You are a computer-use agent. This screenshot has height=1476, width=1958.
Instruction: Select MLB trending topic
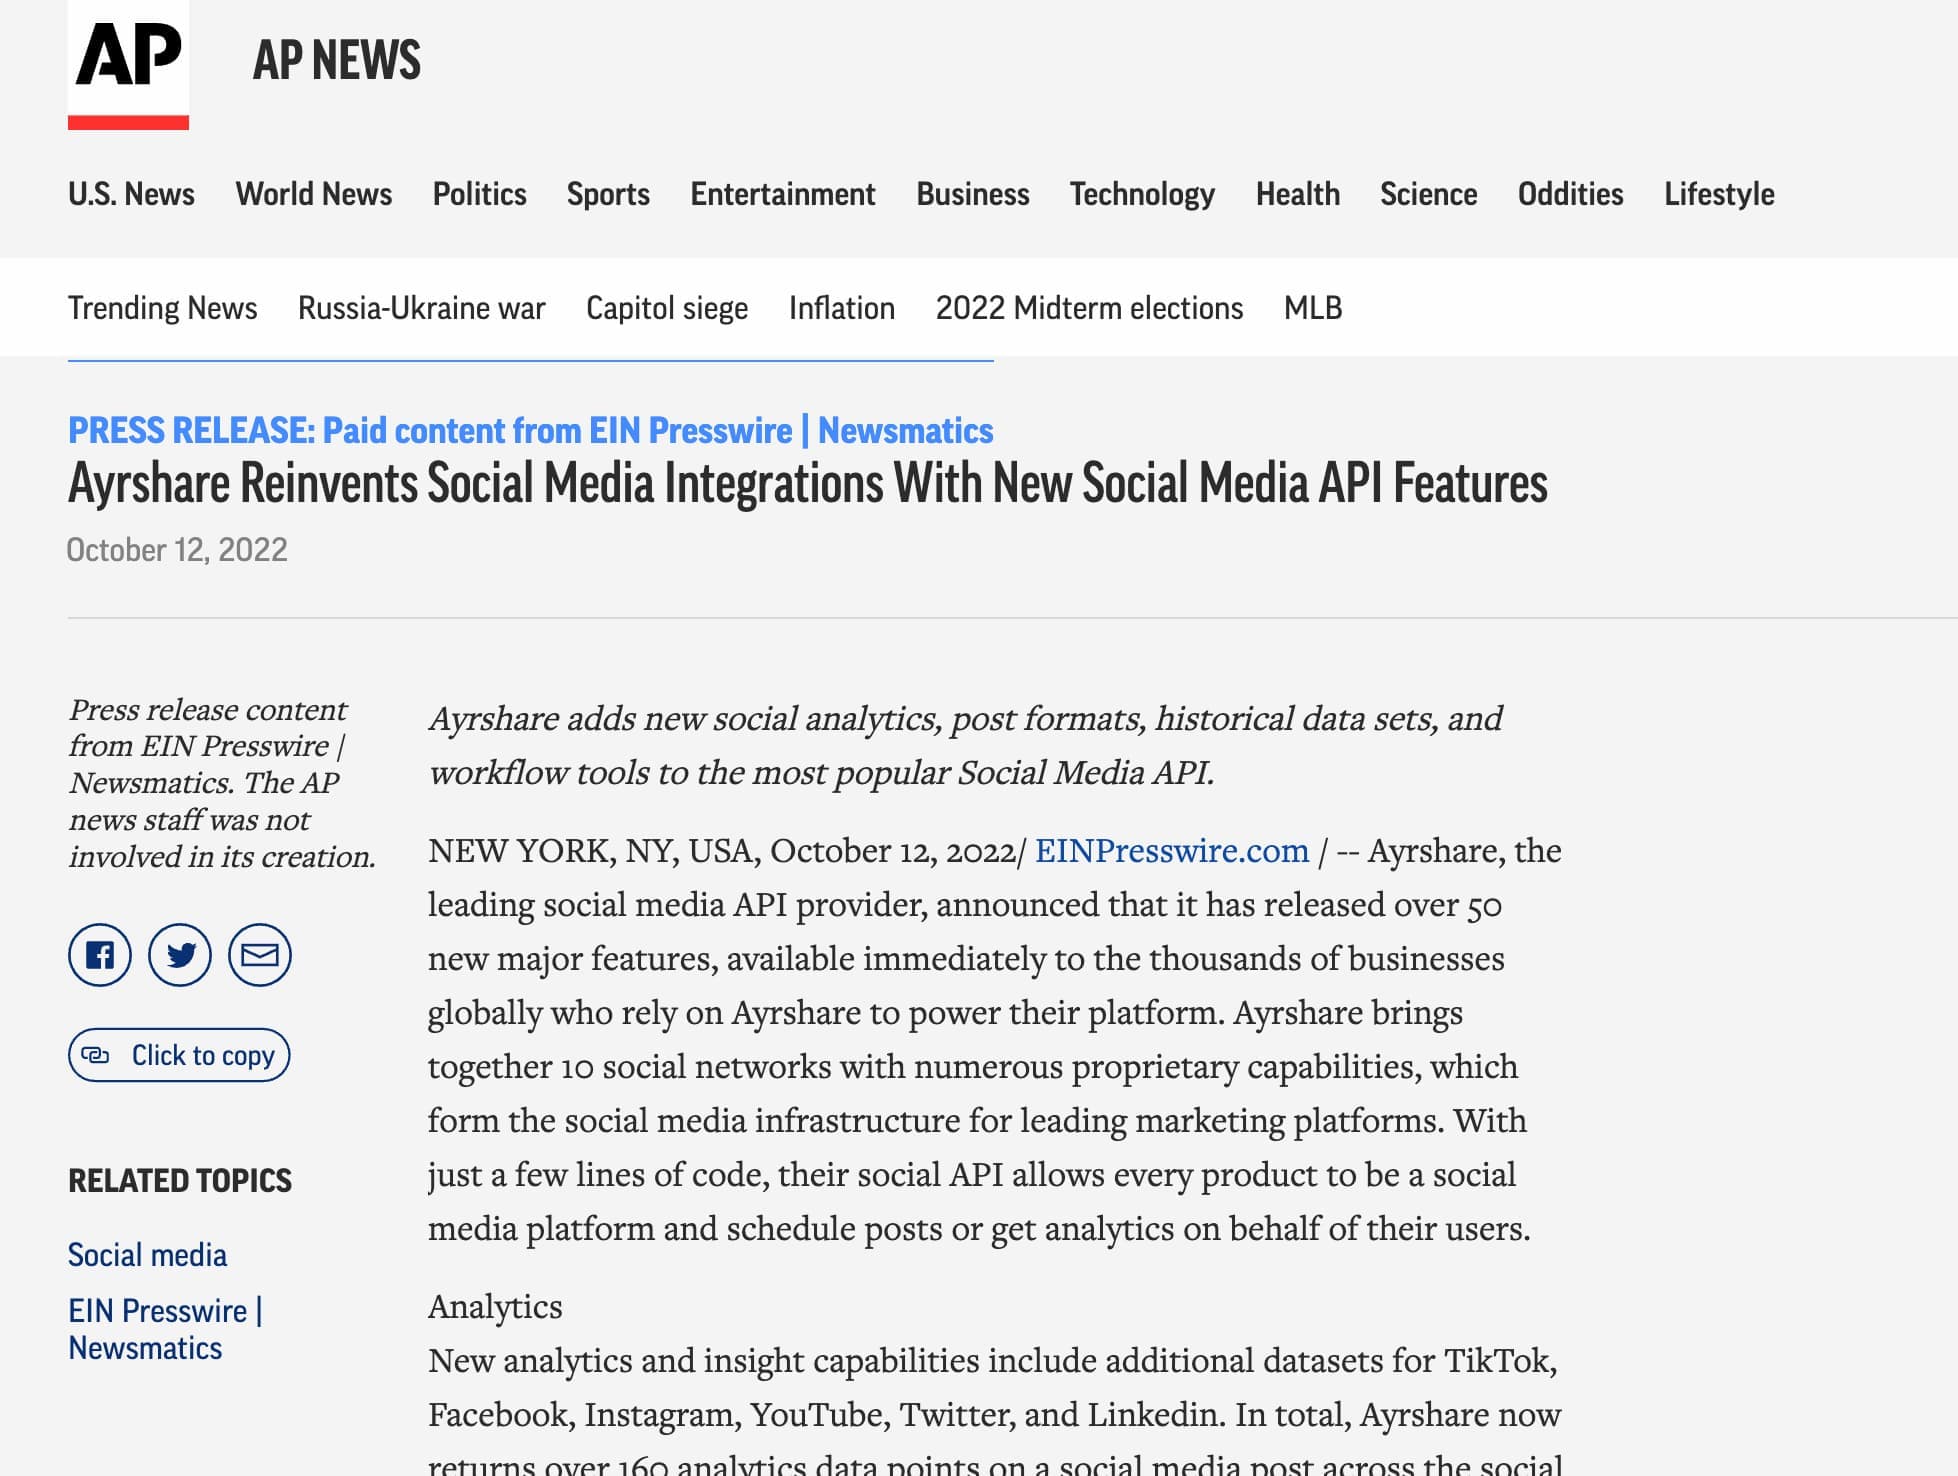tap(1313, 308)
